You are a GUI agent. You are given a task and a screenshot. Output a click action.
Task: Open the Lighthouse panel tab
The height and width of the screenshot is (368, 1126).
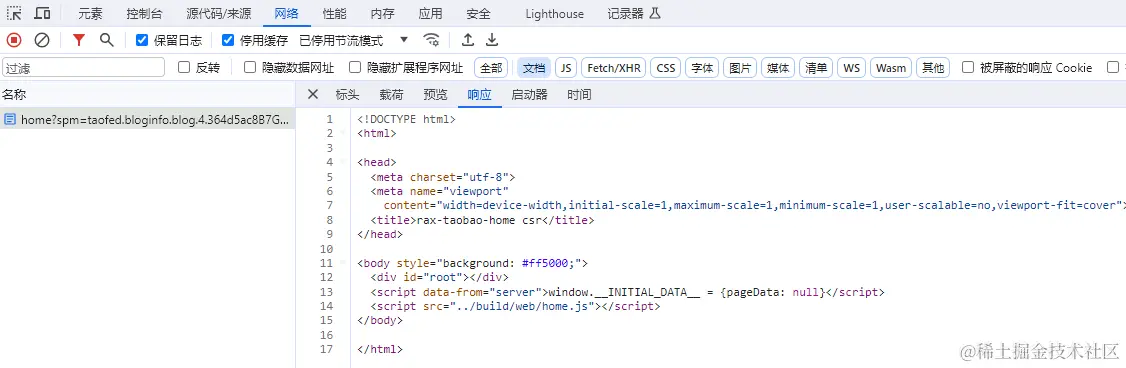click(x=554, y=14)
